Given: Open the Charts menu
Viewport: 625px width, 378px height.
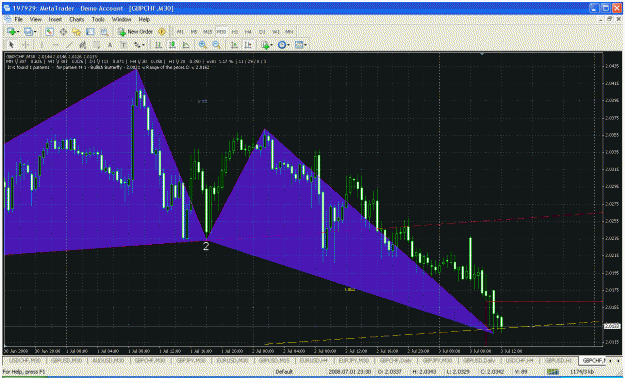Looking at the screenshot, I should pyautogui.click(x=77, y=19).
